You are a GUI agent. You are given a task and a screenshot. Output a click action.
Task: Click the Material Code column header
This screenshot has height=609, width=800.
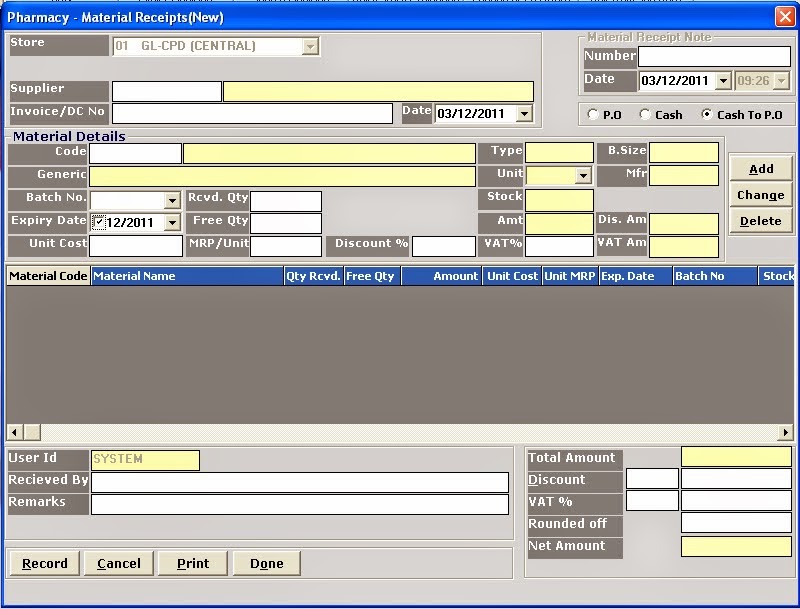point(47,276)
